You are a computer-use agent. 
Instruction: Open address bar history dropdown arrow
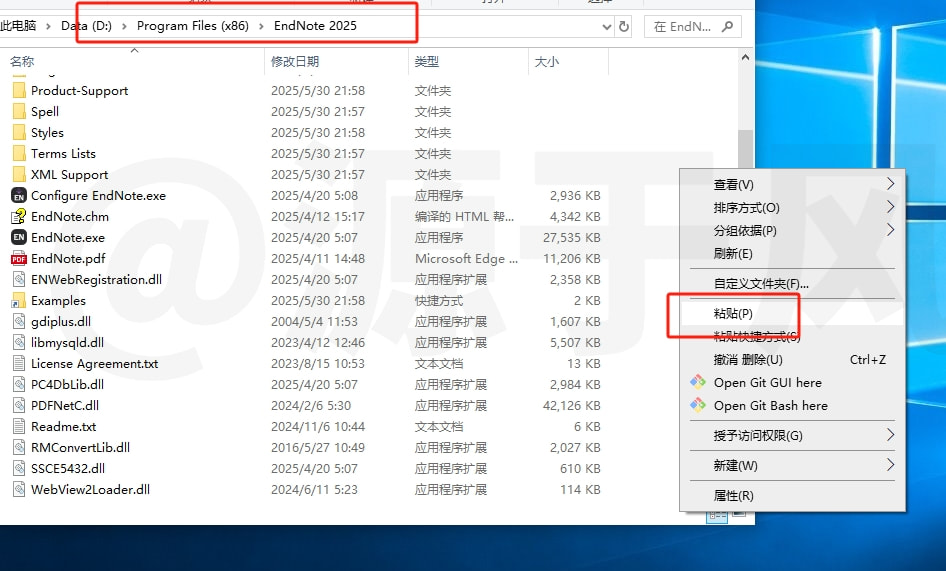coord(607,27)
